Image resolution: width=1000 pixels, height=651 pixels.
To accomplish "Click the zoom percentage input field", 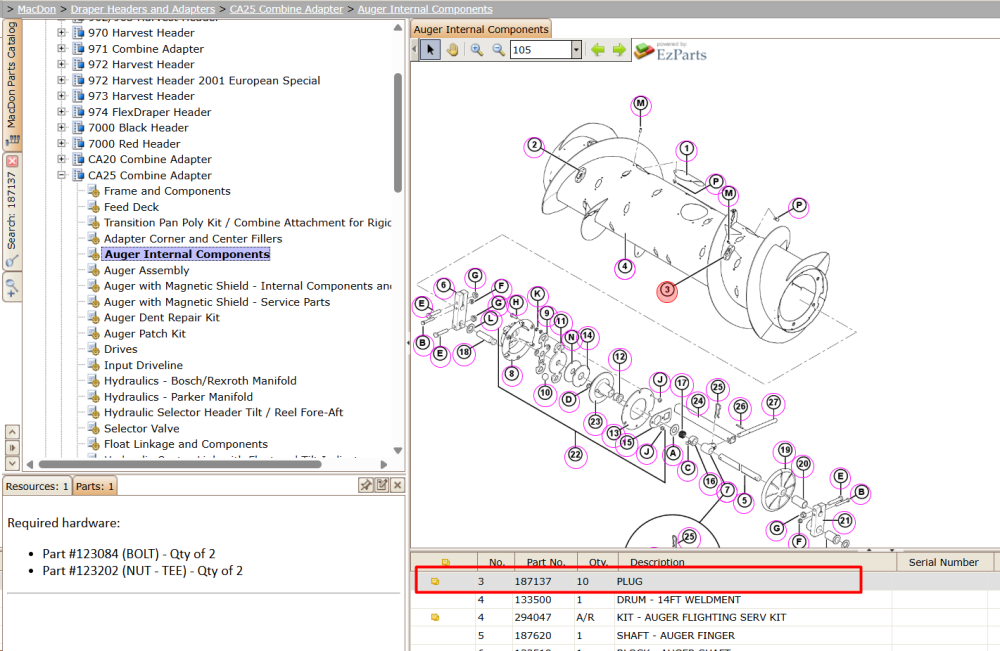I will [541, 50].
